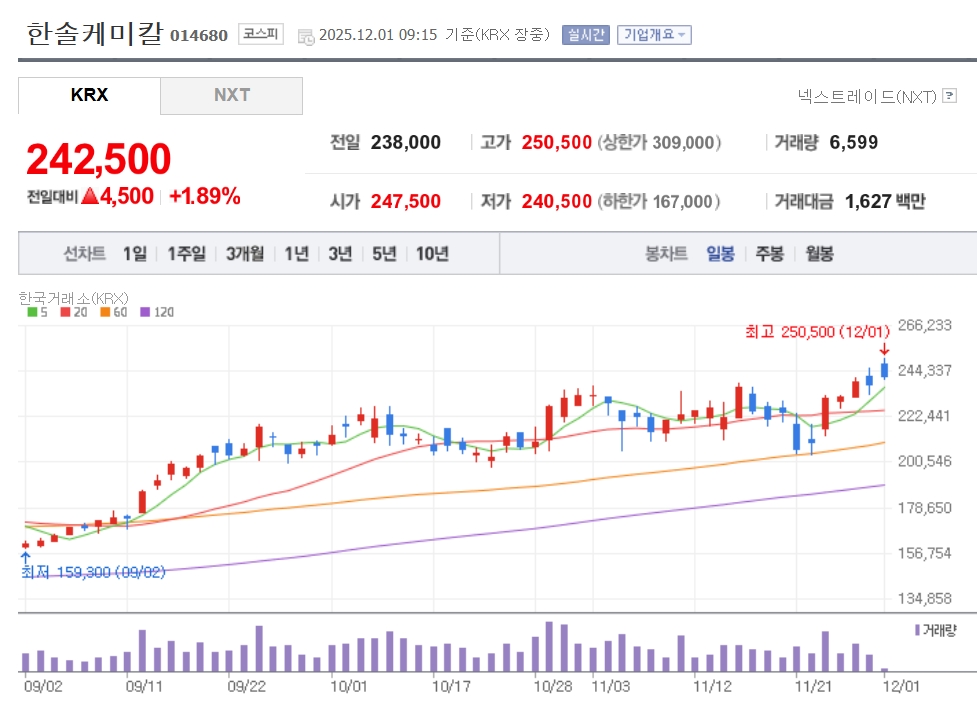Viewport: 977px width, 722px height.
Task: Select the 10년 line chart period
Action: coord(432,254)
